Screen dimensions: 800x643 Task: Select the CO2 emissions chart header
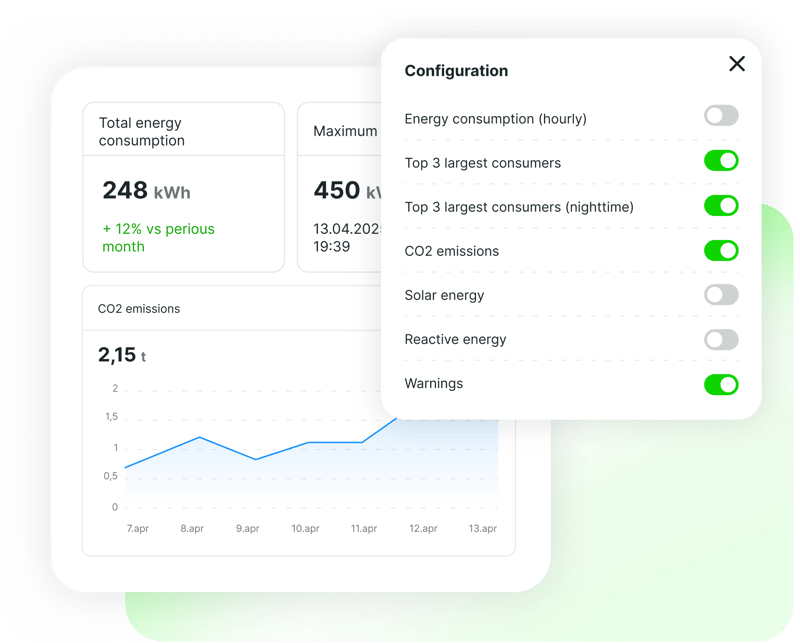139,309
